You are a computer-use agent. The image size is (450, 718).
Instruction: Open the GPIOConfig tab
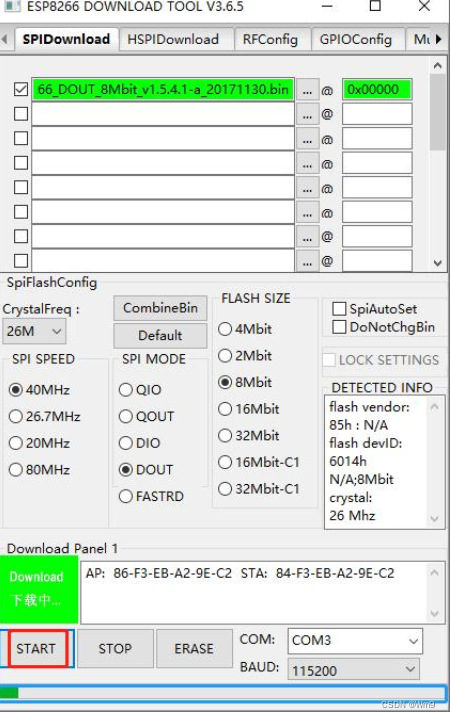pyautogui.click(x=356, y=39)
